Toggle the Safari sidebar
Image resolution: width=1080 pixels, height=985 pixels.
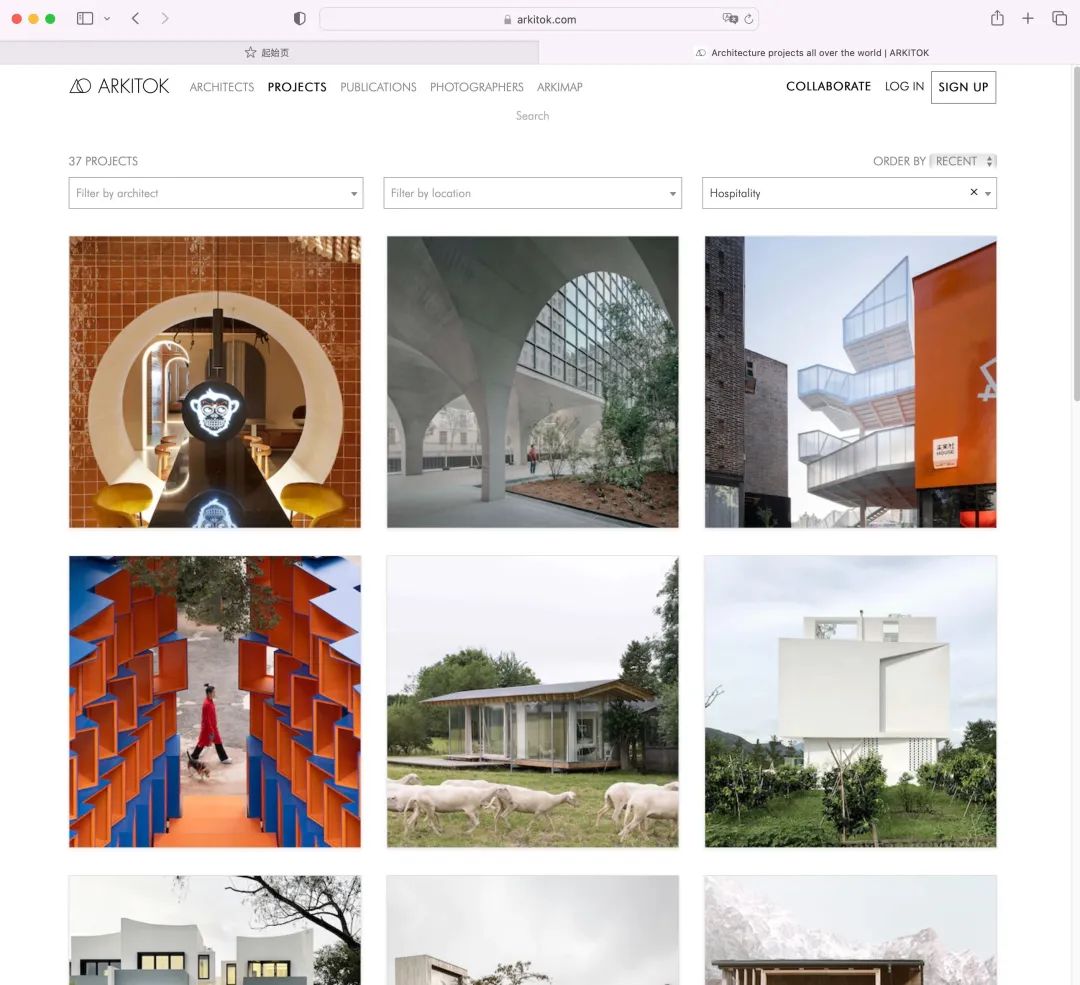click(85, 19)
